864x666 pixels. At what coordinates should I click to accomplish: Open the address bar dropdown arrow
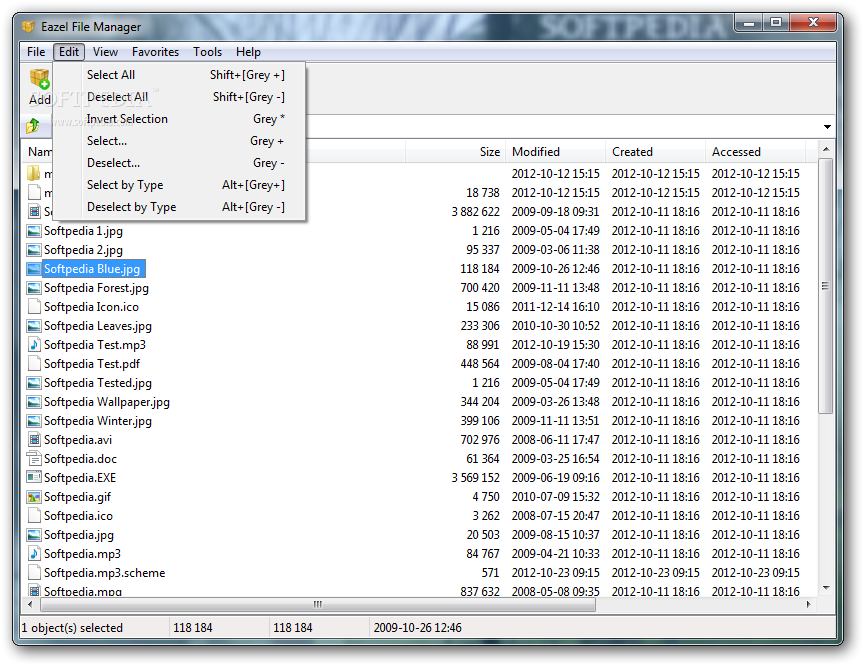click(827, 127)
